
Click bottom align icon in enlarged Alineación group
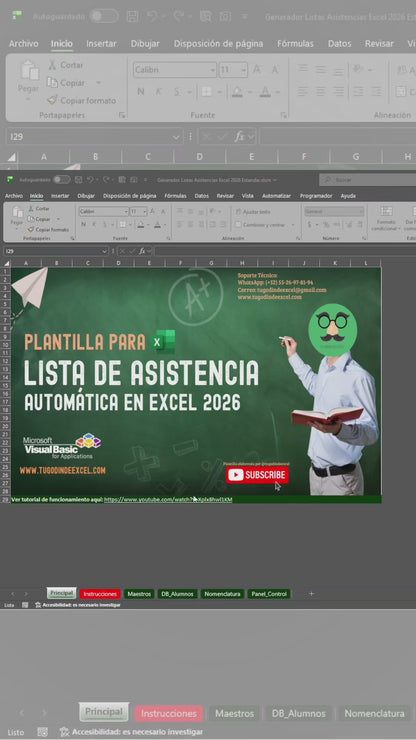click(x=339, y=70)
